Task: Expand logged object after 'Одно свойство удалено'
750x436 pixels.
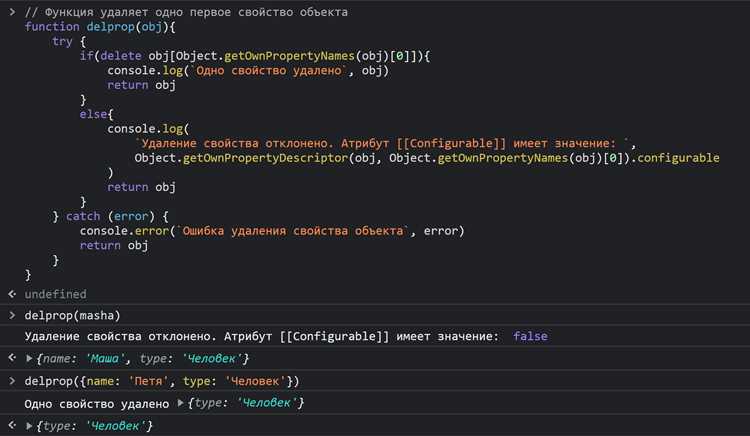Action: click(x=180, y=403)
